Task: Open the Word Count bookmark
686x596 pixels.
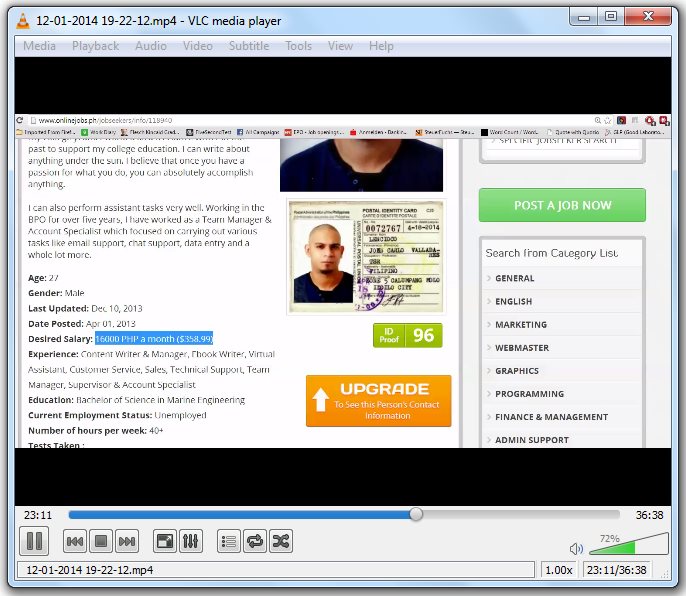Action: pyautogui.click(x=509, y=132)
